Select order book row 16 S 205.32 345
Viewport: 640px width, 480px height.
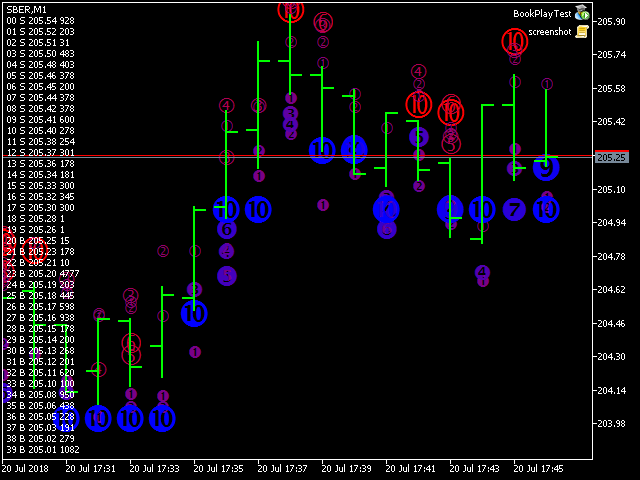click(x=40, y=197)
